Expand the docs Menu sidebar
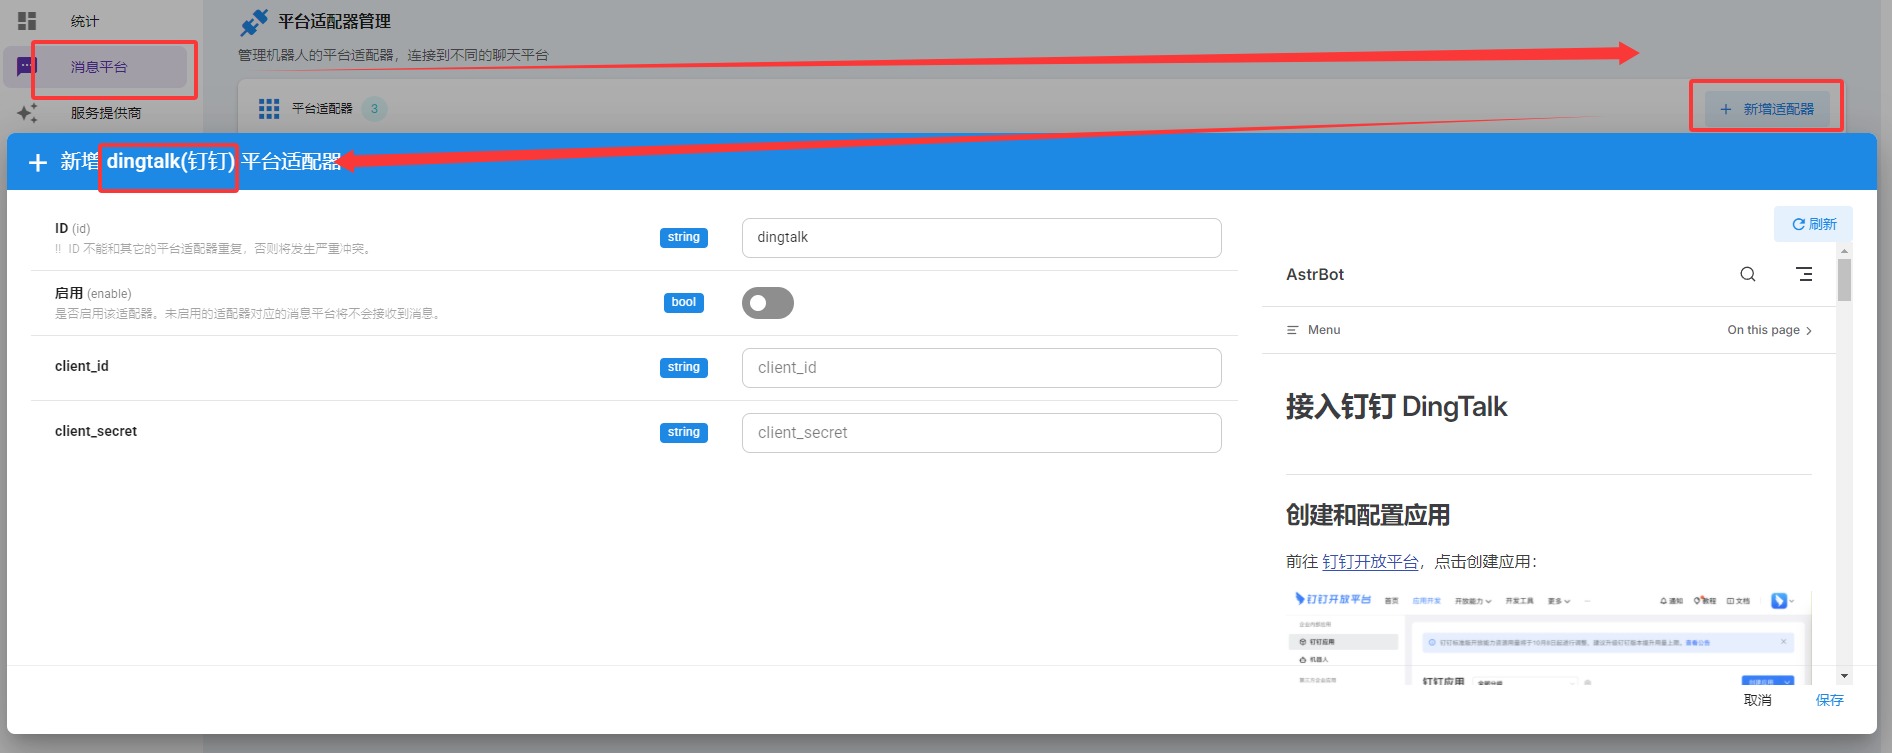Viewport: 1892px width, 753px height. pyautogui.click(x=1313, y=330)
